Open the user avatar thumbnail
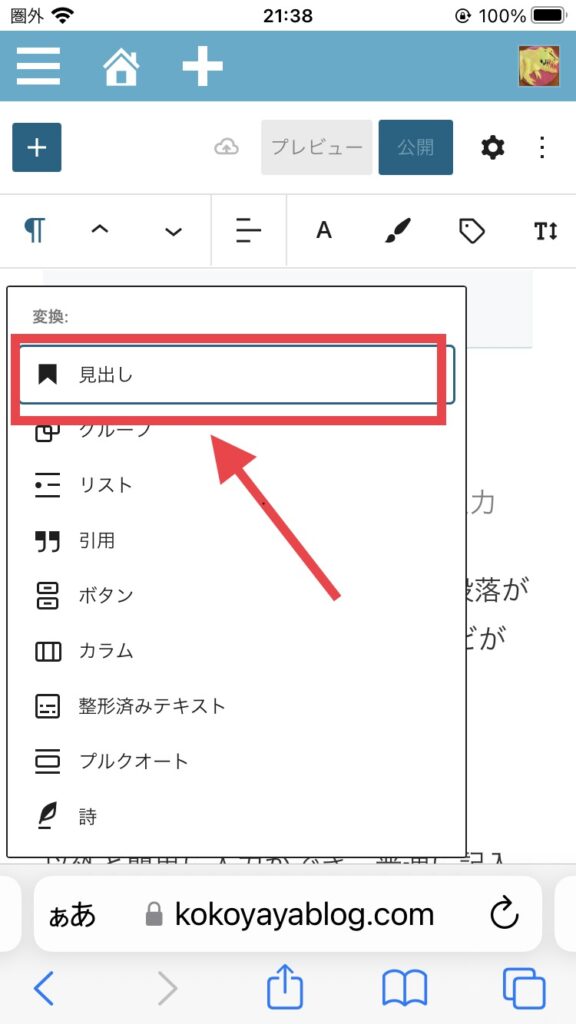The height and width of the screenshot is (1024, 576). 539,66
